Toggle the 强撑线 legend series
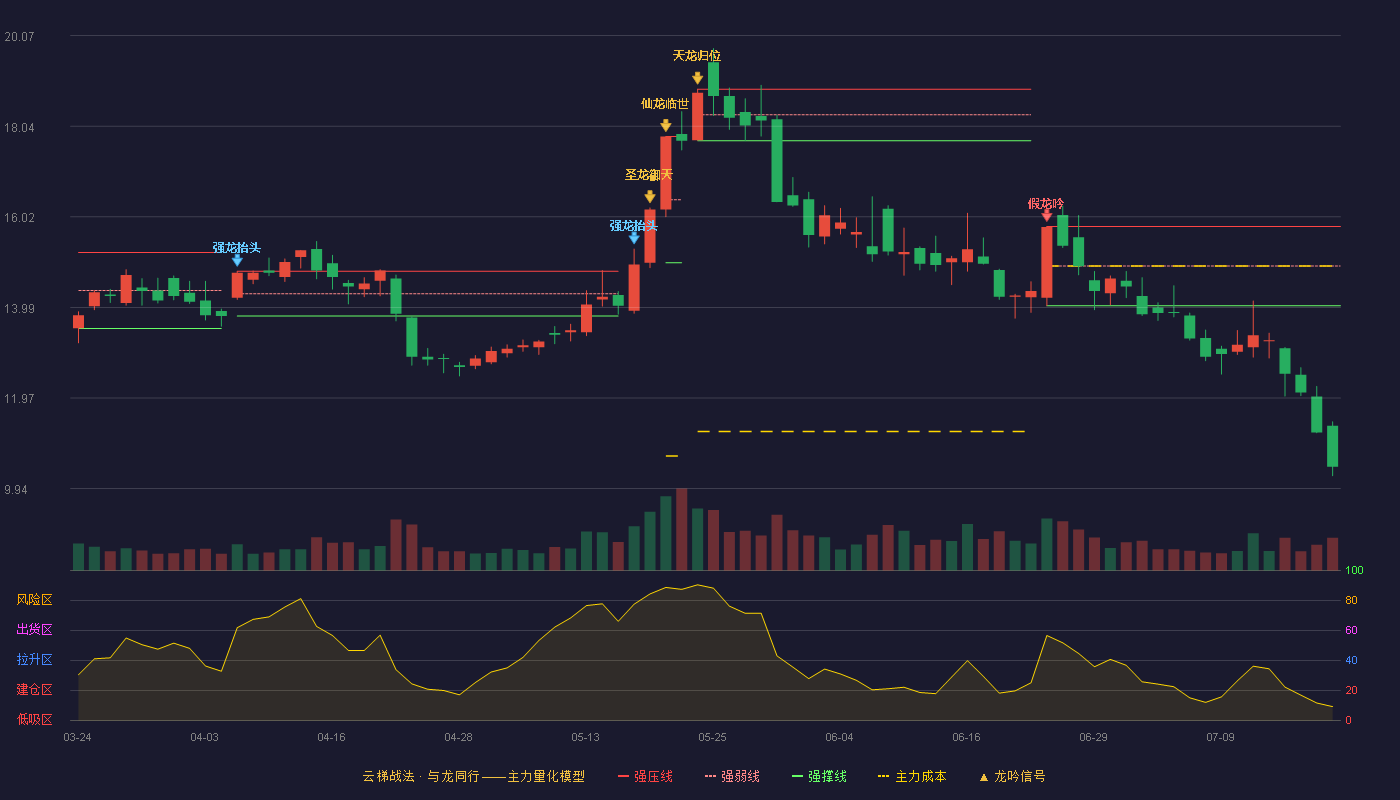1400x800 pixels. 819,777
